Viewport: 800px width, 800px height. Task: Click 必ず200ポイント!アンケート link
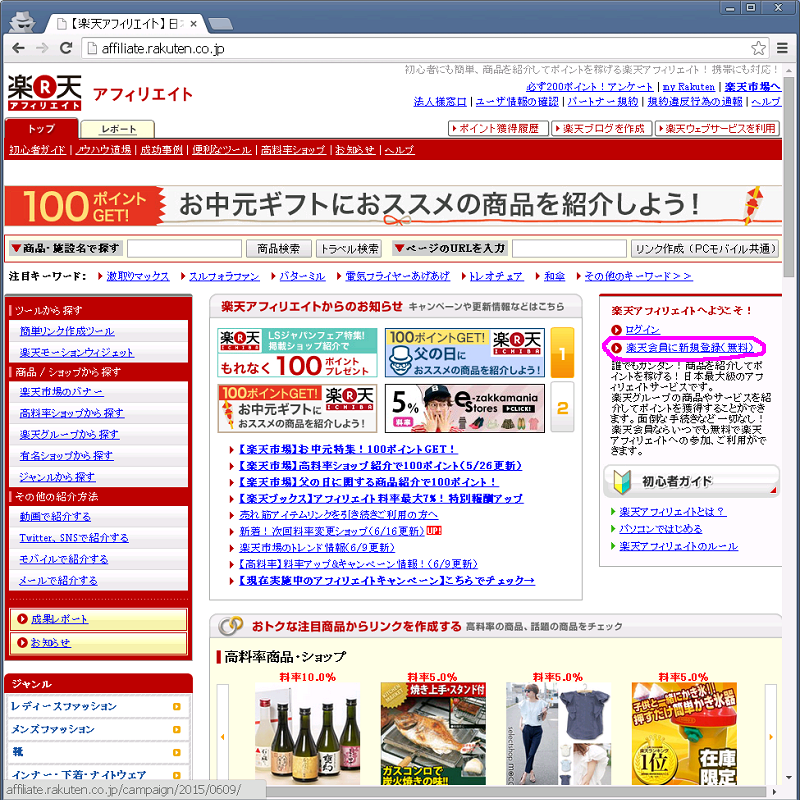(x=590, y=87)
